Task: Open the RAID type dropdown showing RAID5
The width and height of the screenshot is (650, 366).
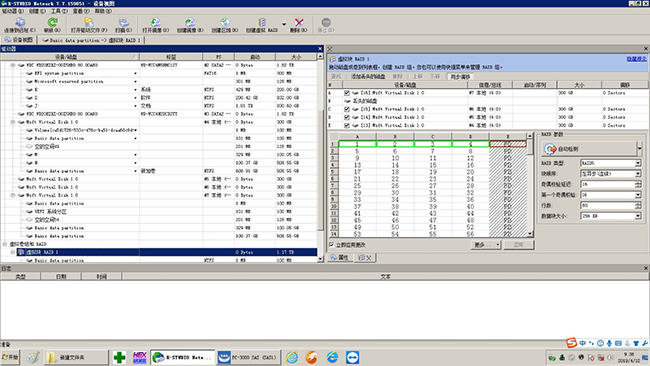Action: 611,163
